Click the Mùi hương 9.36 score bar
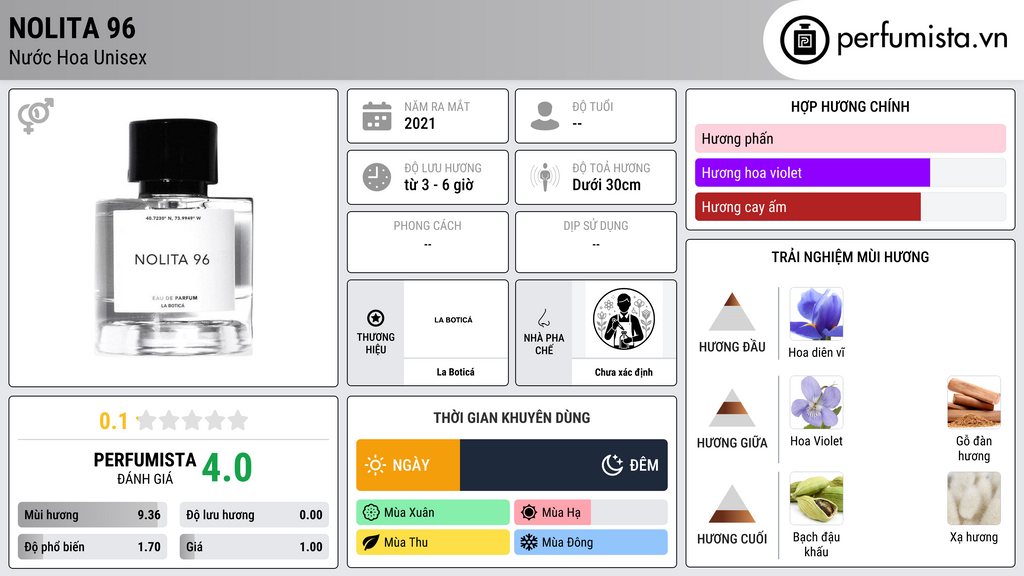Viewport: 1024px width, 576px height. 92,515
